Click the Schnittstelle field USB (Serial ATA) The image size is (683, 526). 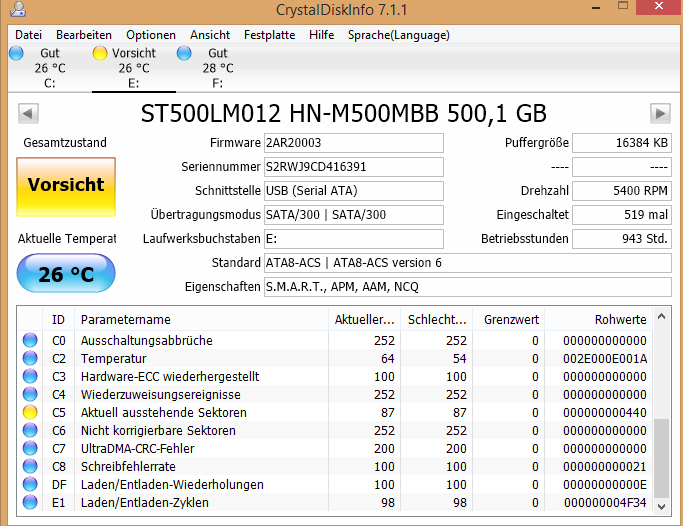click(354, 191)
